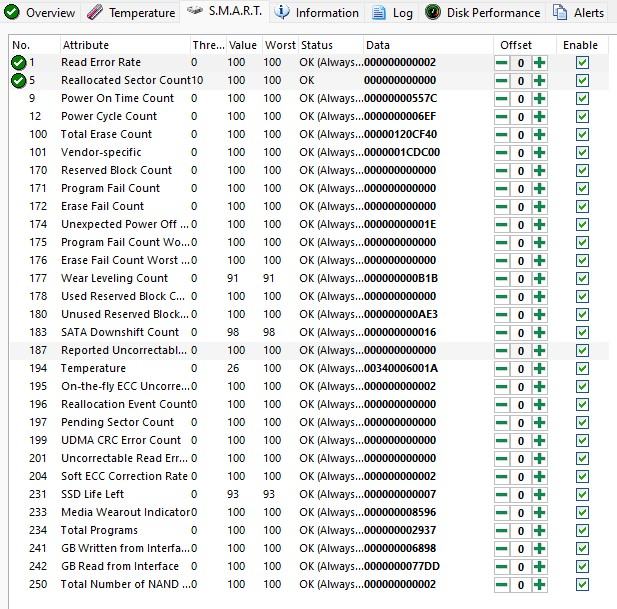This screenshot has width=617, height=609.
Task: Increase offset for Power On Time Count
Action: tap(539, 99)
